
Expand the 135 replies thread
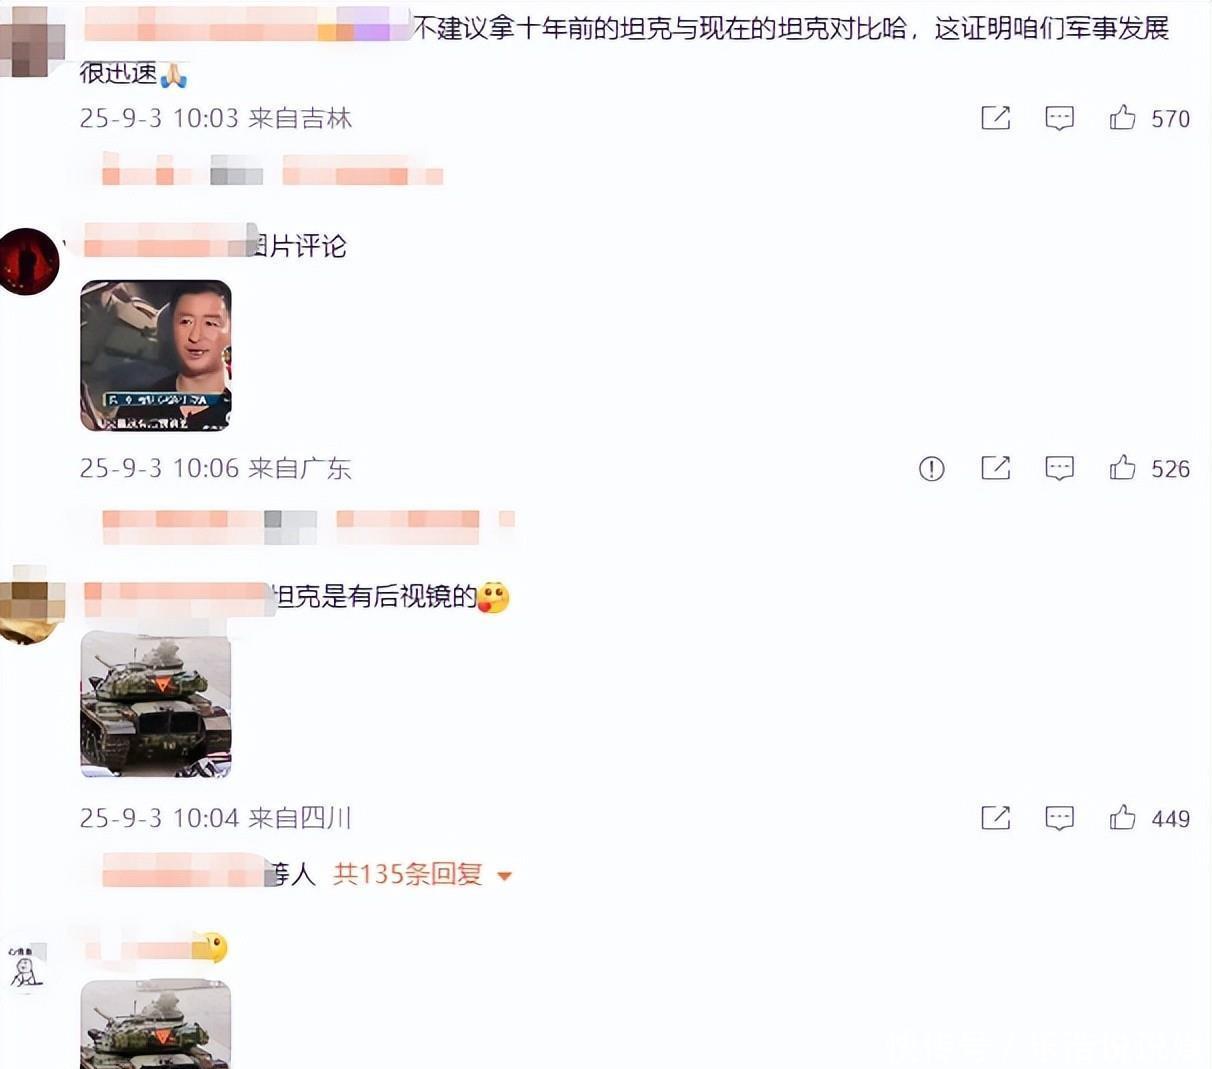point(408,874)
